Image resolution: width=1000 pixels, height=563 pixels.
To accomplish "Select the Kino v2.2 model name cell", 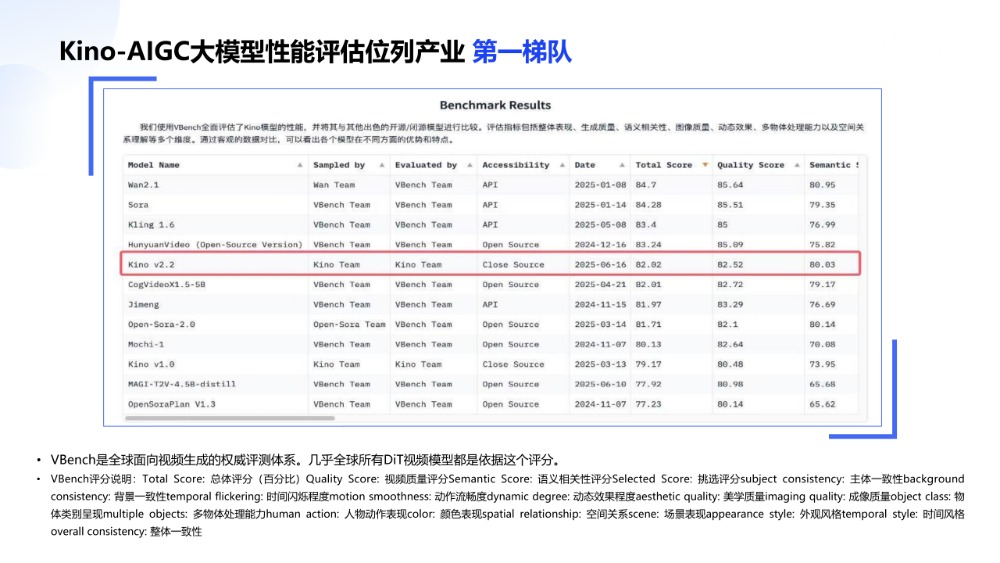I will coord(151,265).
